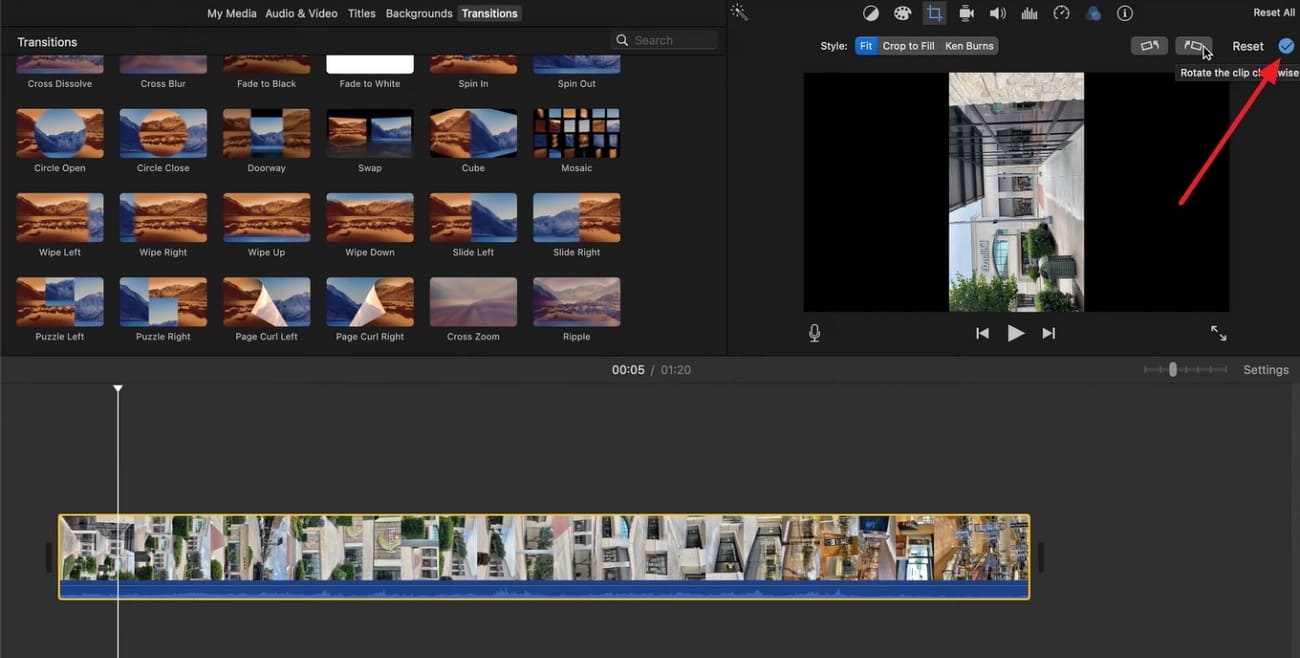Start voiceover recording with the microphone icon

(x=814, y=332)
